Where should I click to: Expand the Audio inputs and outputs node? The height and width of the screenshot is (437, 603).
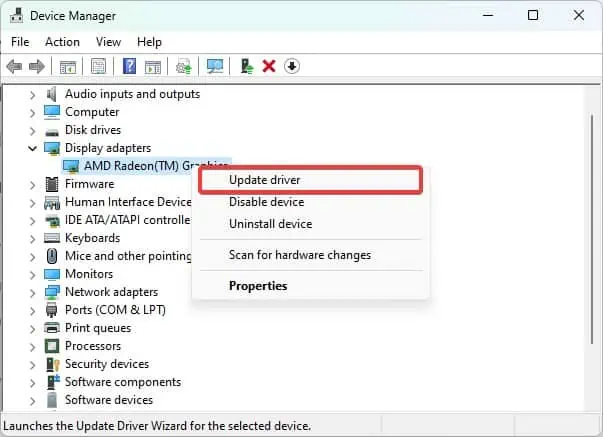pos(32,95)
